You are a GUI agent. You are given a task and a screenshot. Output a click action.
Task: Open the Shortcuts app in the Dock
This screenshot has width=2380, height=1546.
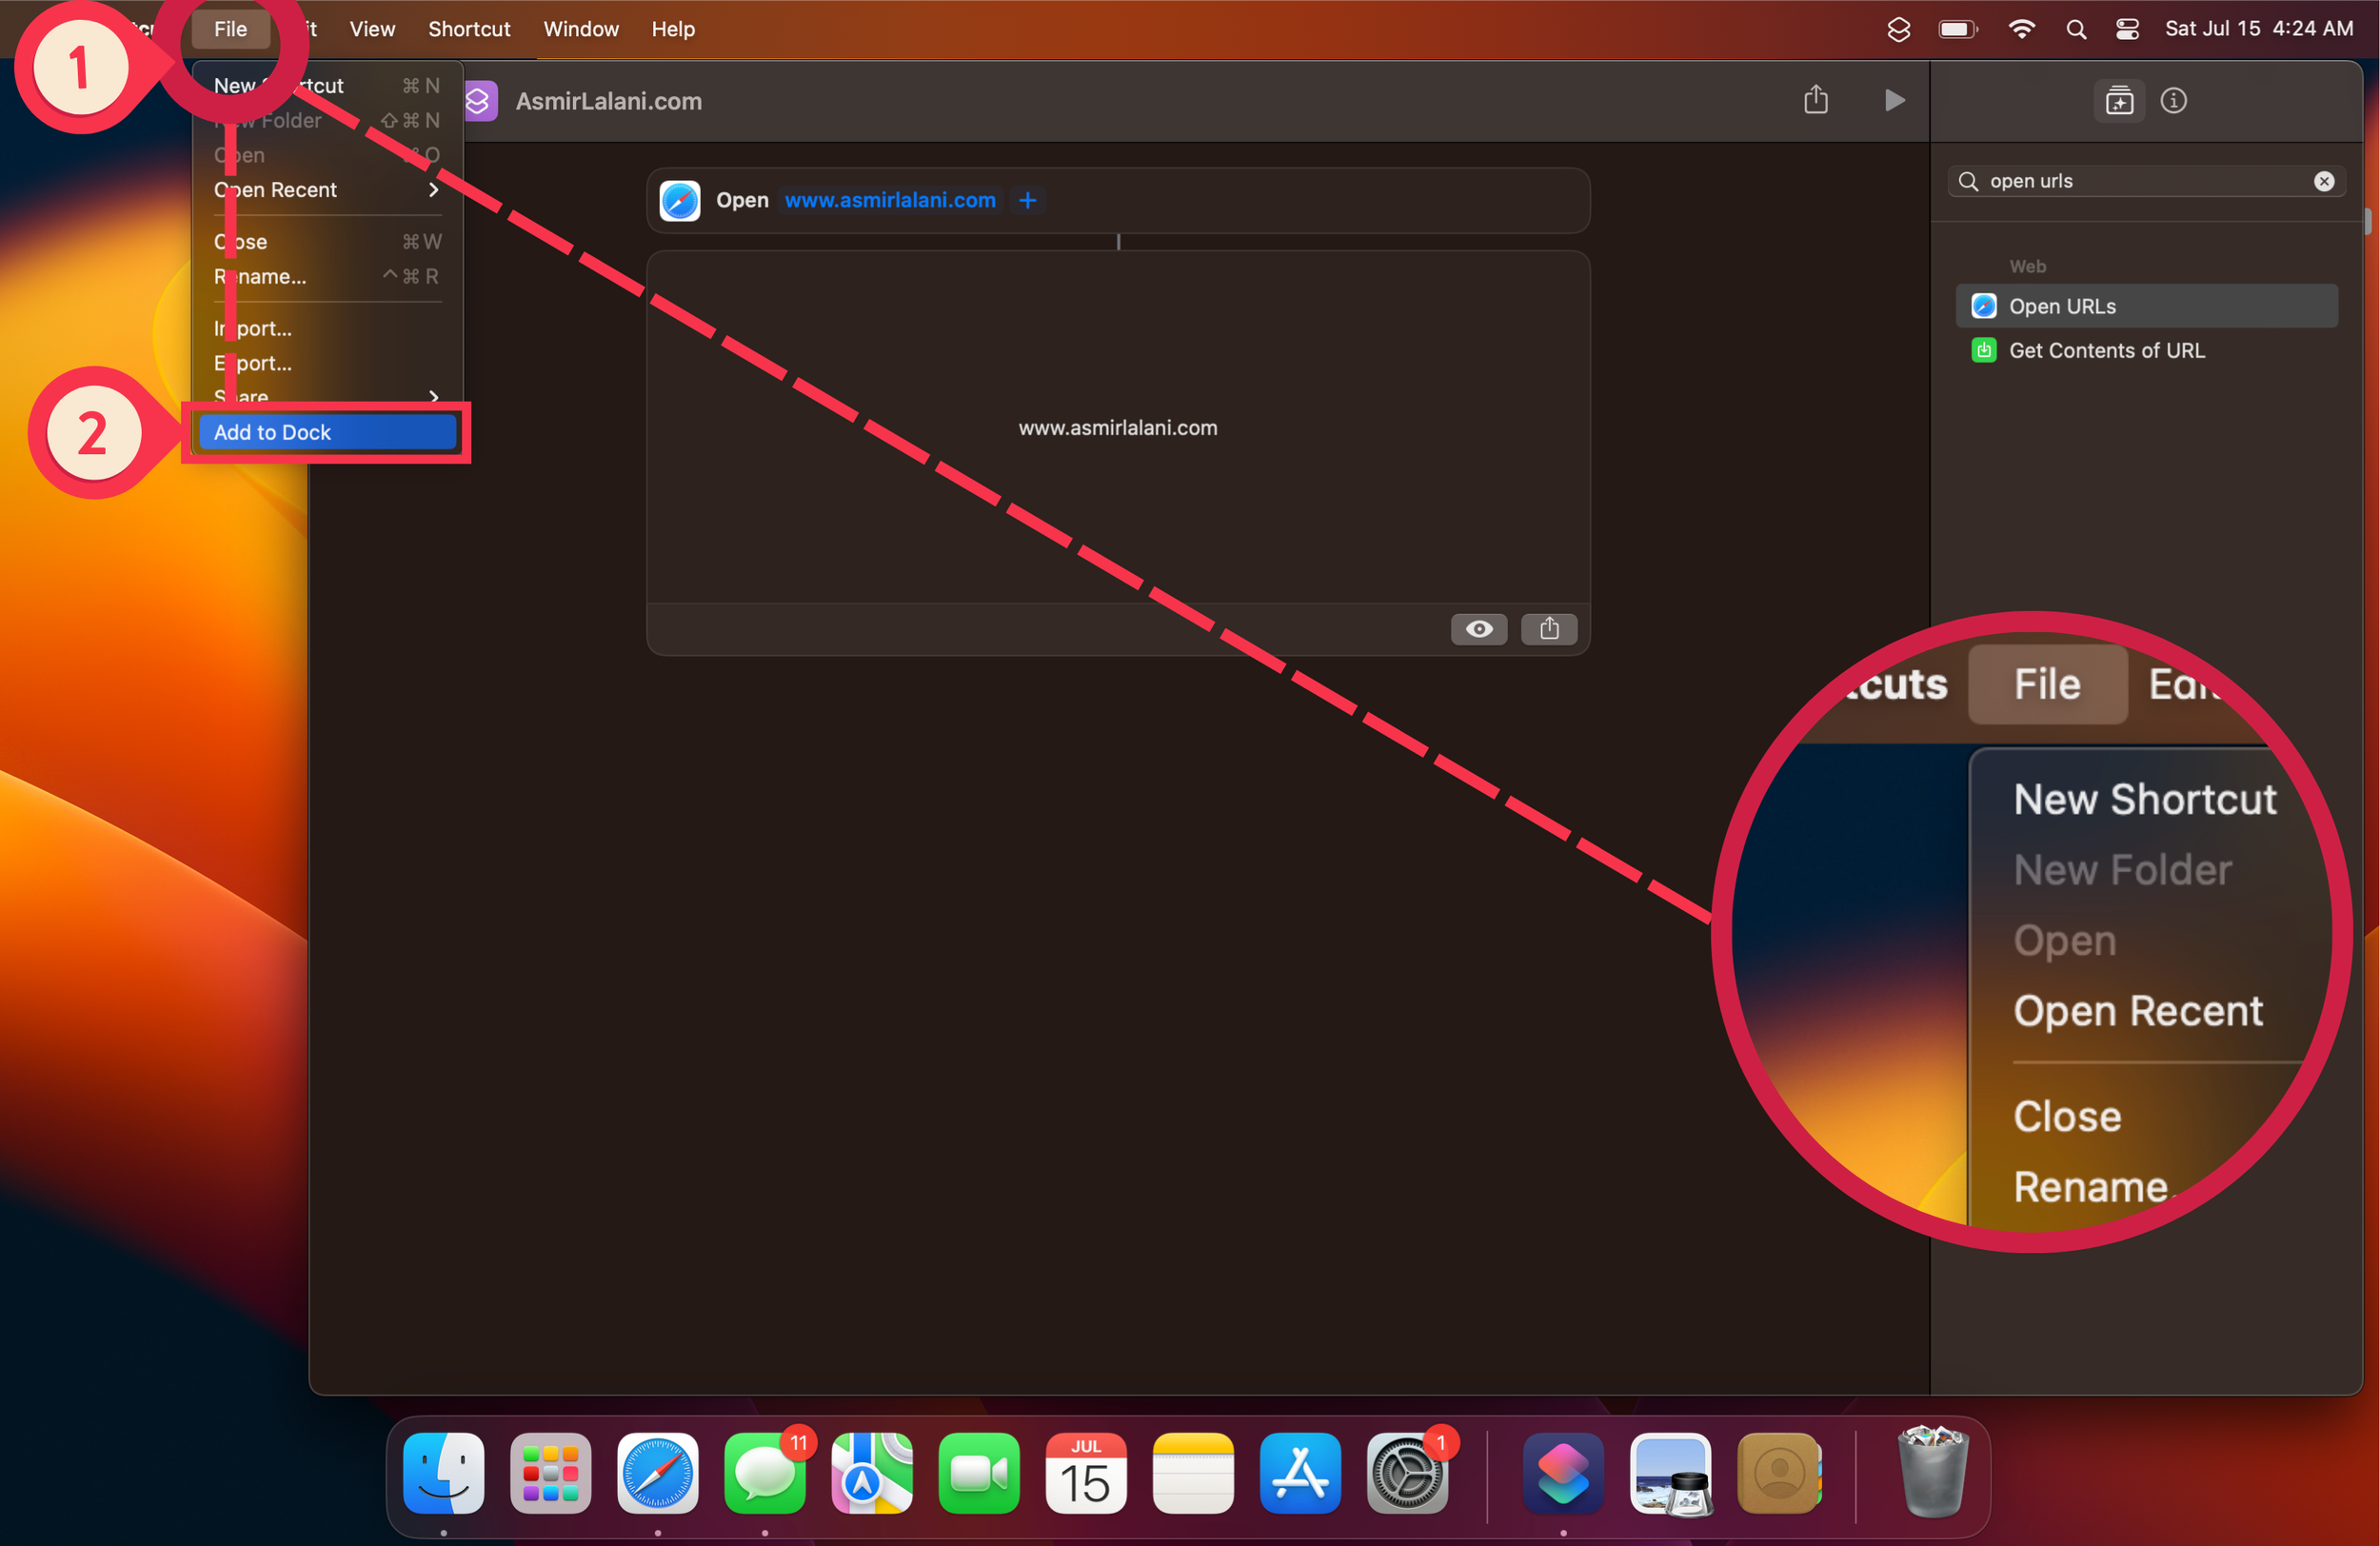coord(1562,1474)
